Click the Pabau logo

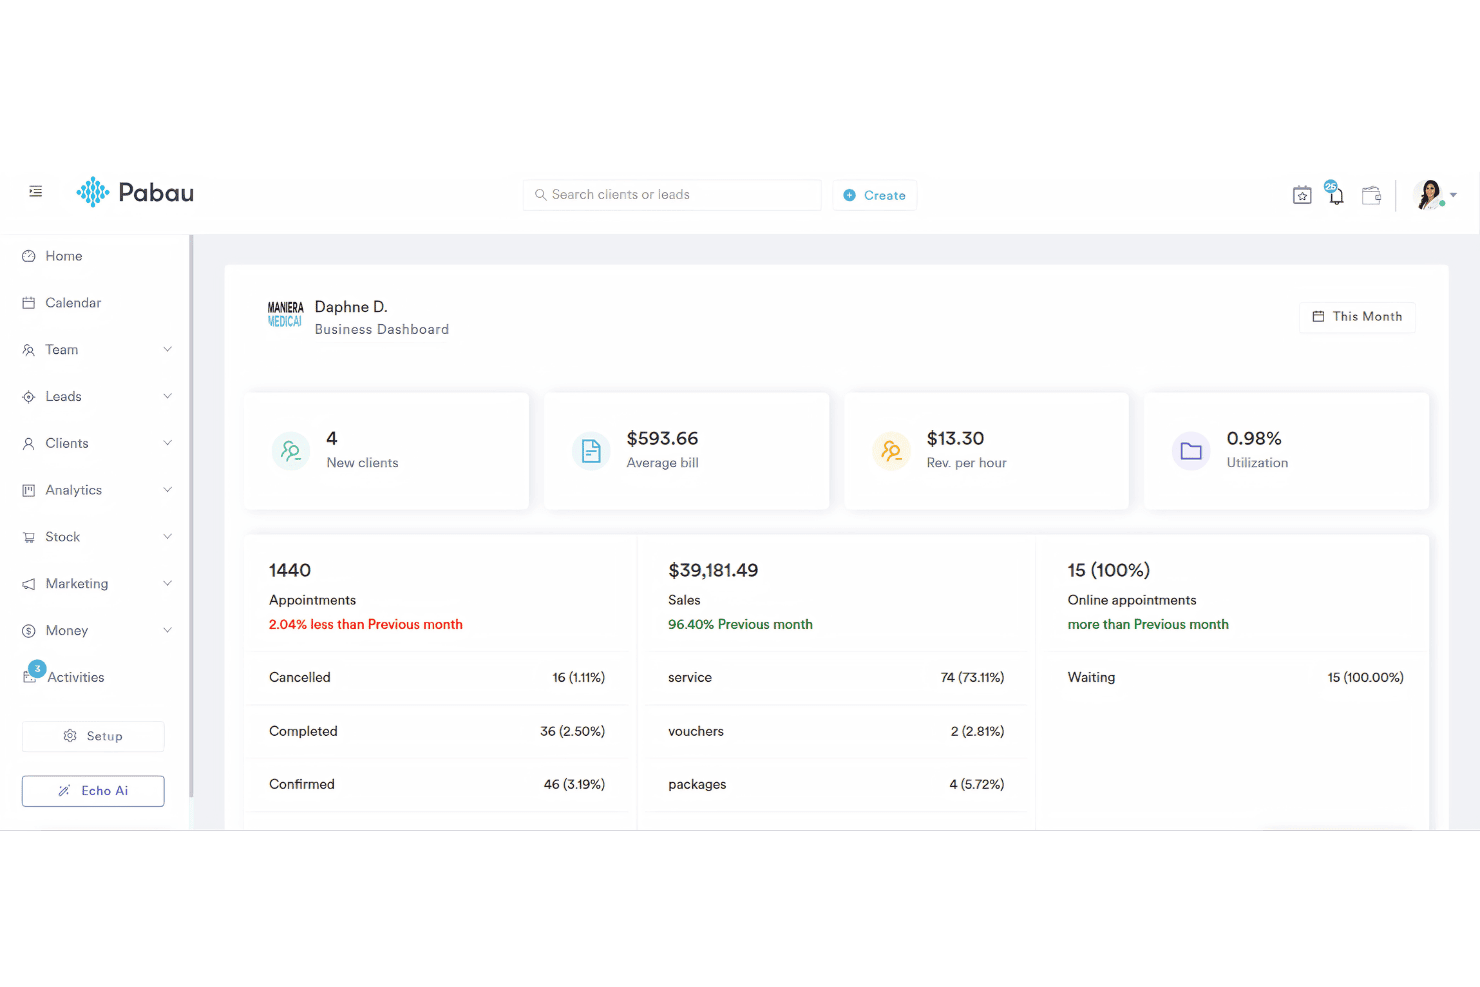(x=135, y=192)
